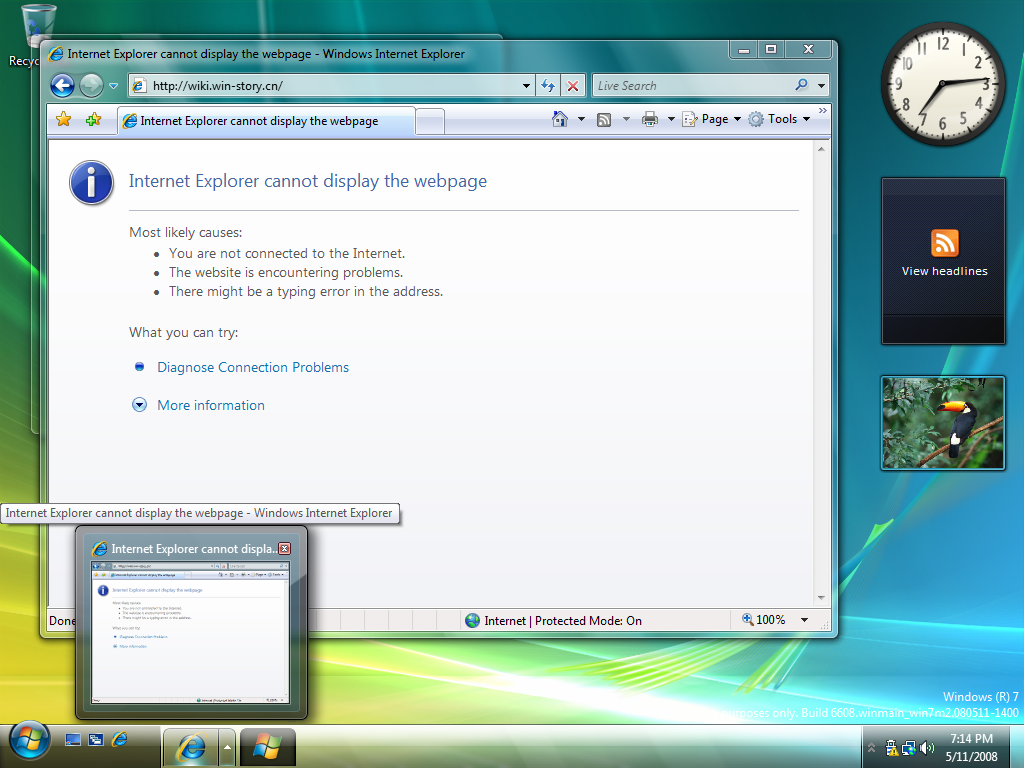Viewport: 1024px width, 768px height.
Task: Click the search magnifier icon
Action: point(801,85)
